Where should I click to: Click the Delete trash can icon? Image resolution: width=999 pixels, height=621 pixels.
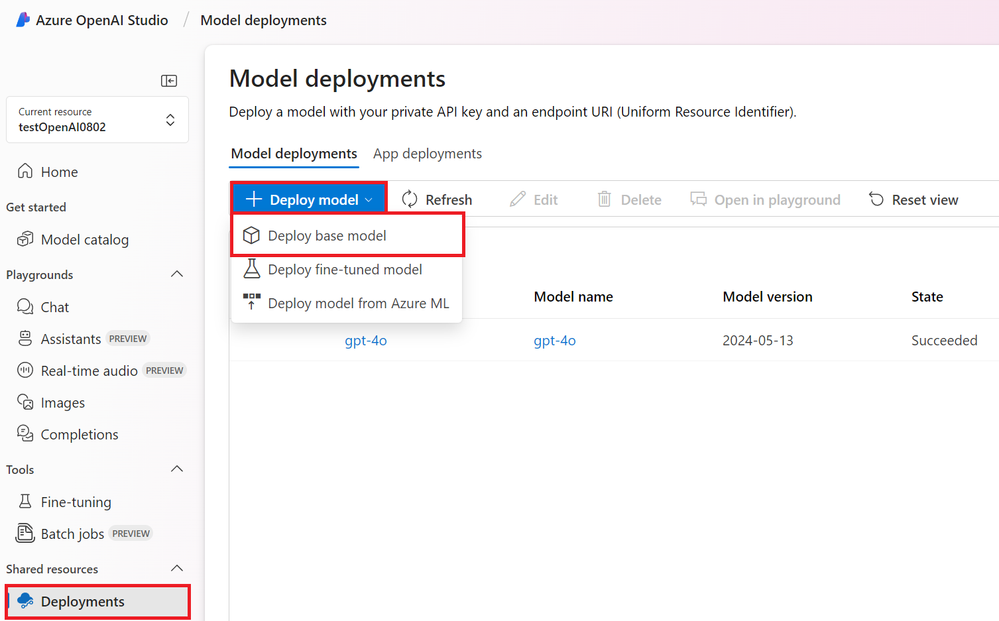point(604,199)
